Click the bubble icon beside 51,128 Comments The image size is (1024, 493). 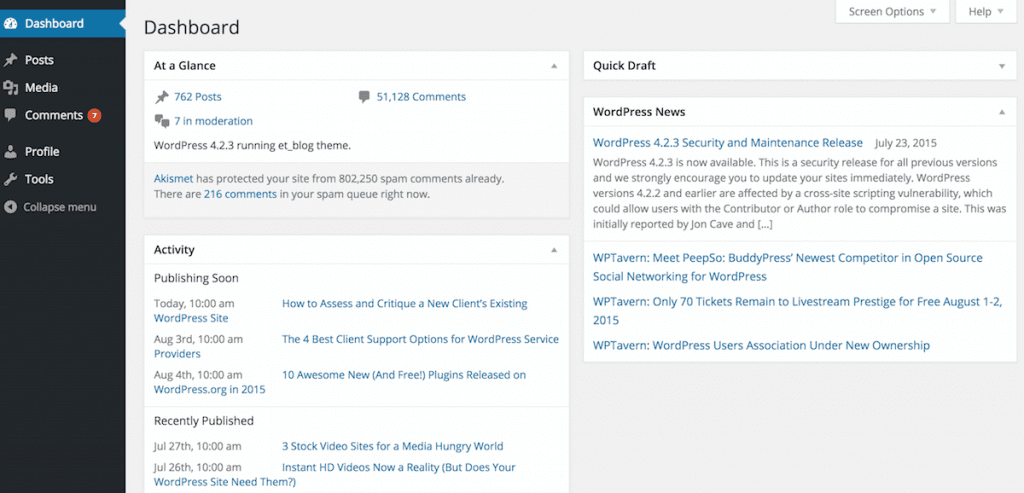click(364, 97)
